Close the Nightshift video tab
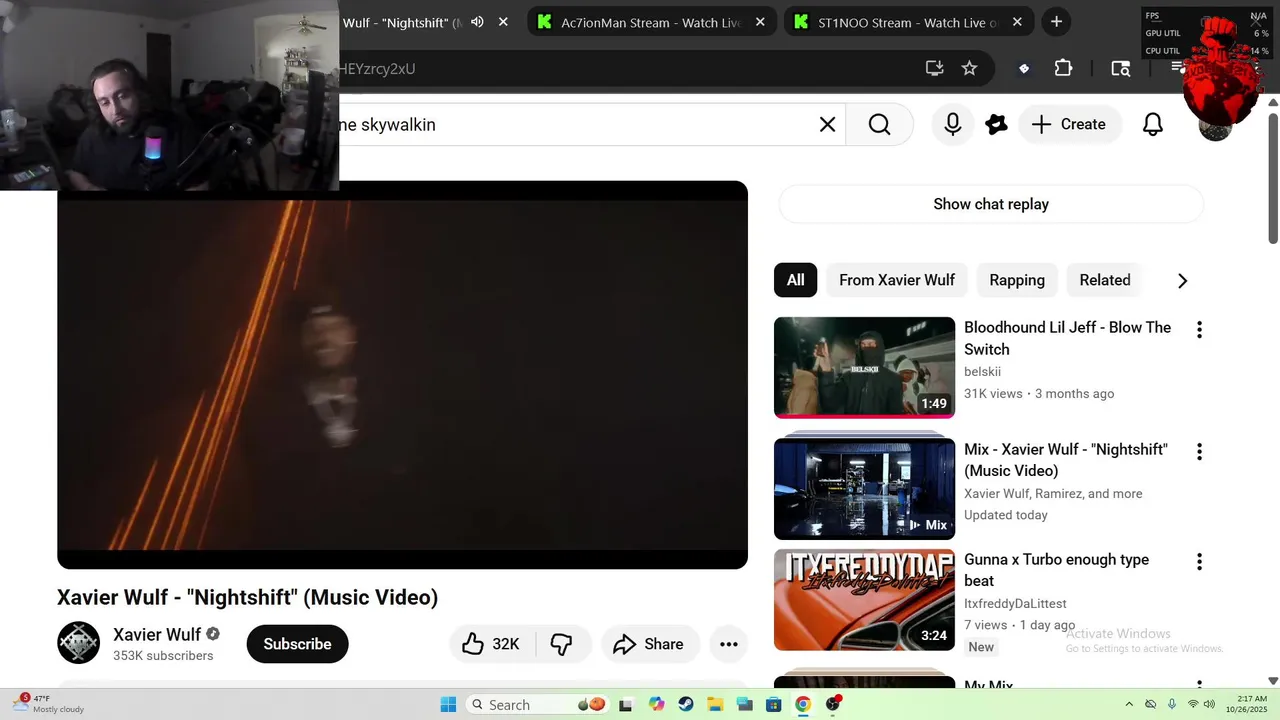The image size is (1280, 720). point(503,22)
